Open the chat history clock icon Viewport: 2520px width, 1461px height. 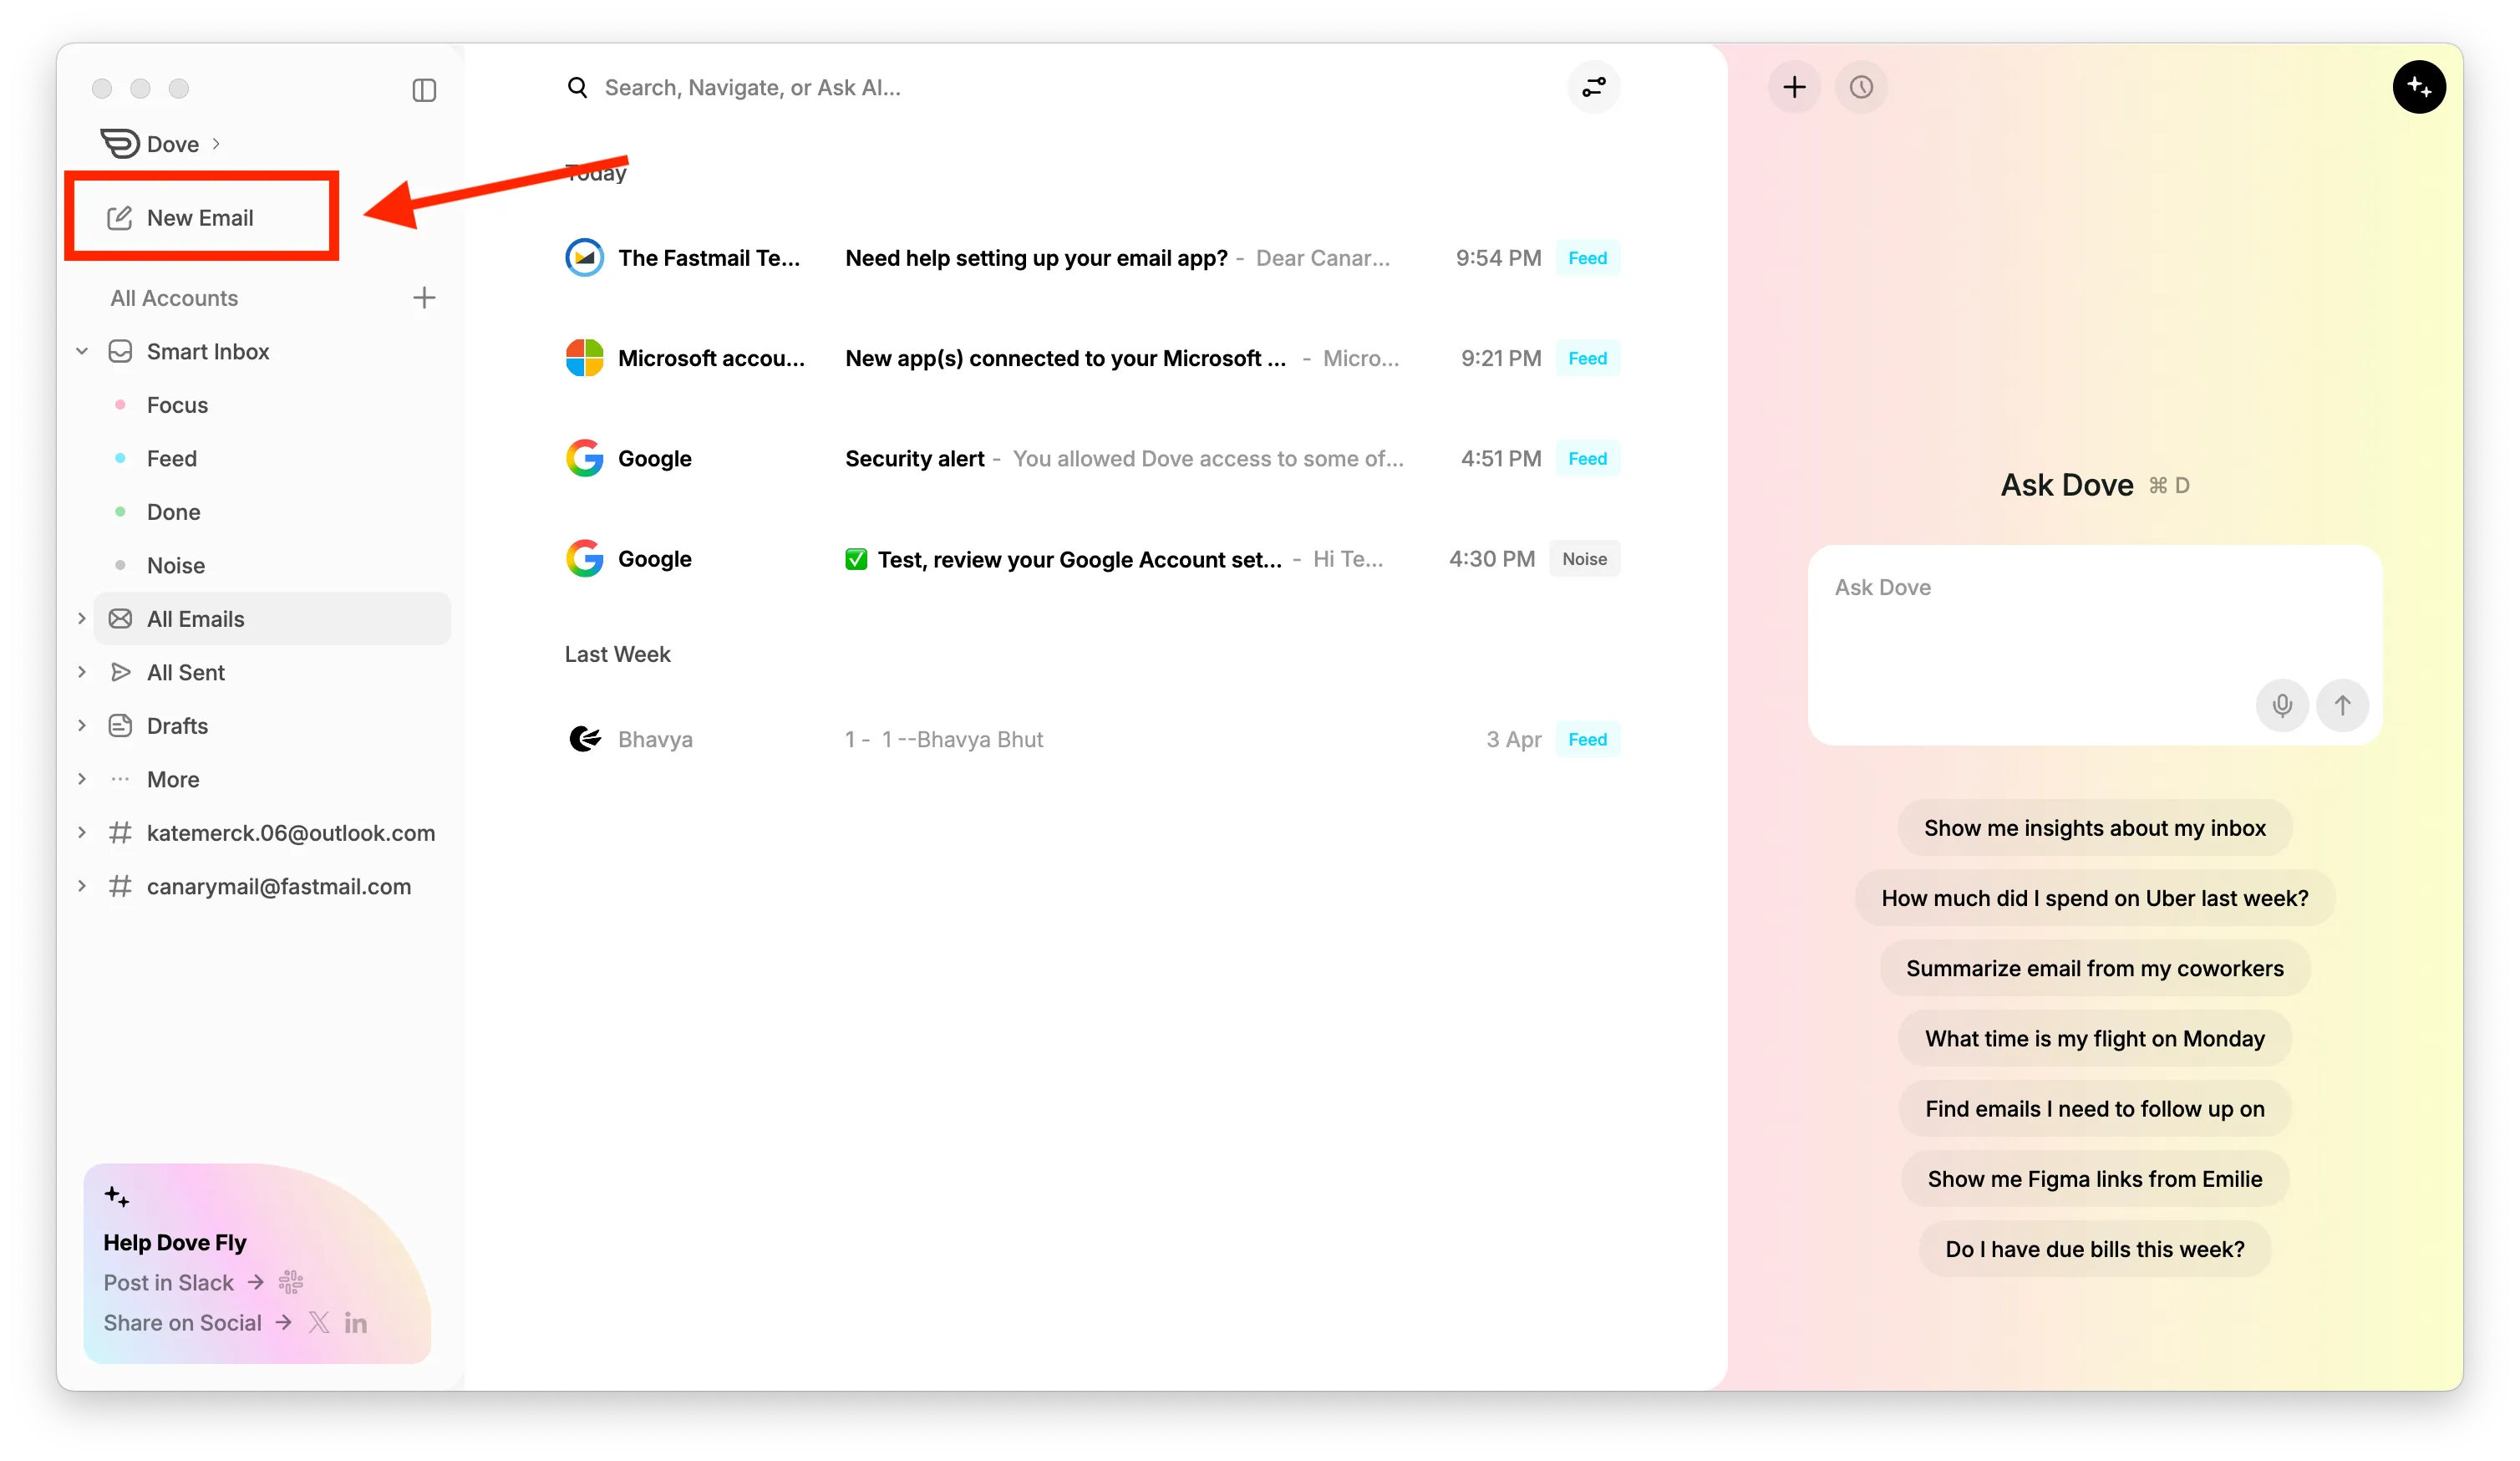[1861, 88]
